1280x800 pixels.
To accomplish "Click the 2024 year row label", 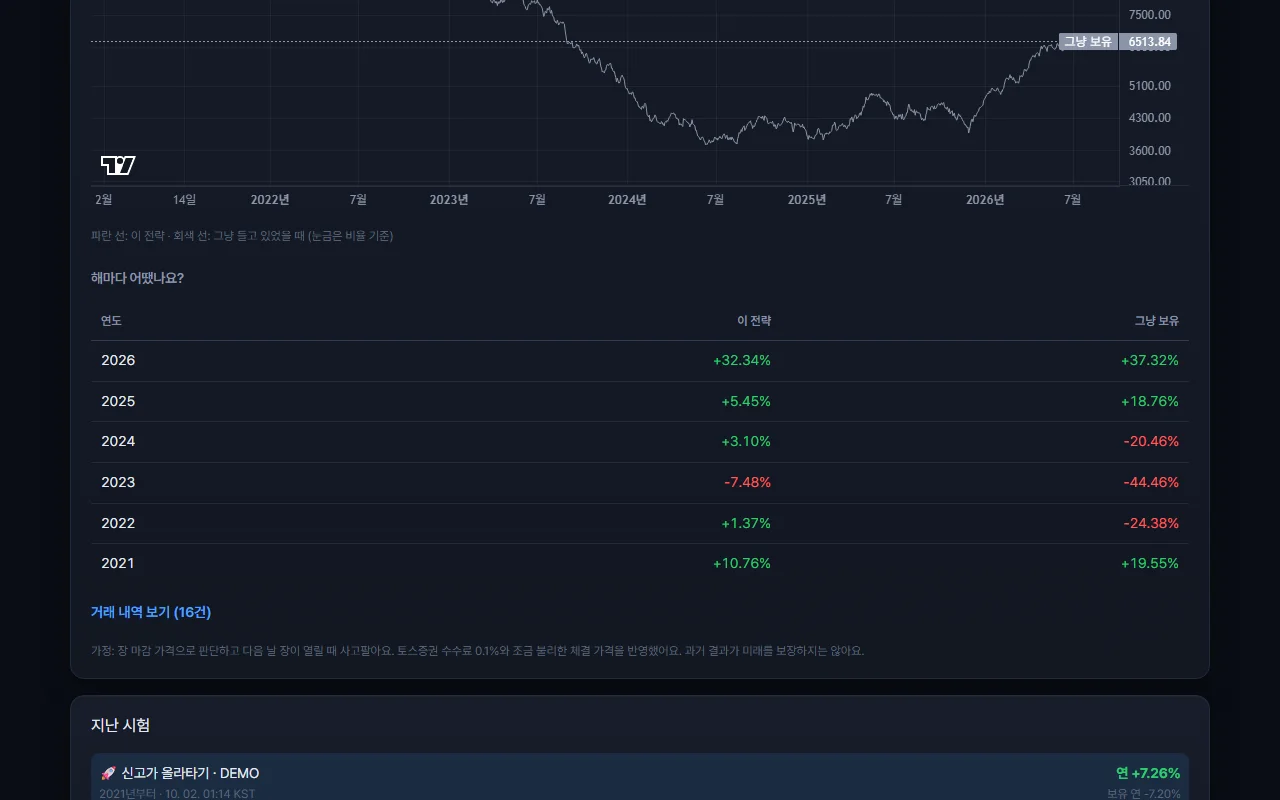I will point(118,441).
